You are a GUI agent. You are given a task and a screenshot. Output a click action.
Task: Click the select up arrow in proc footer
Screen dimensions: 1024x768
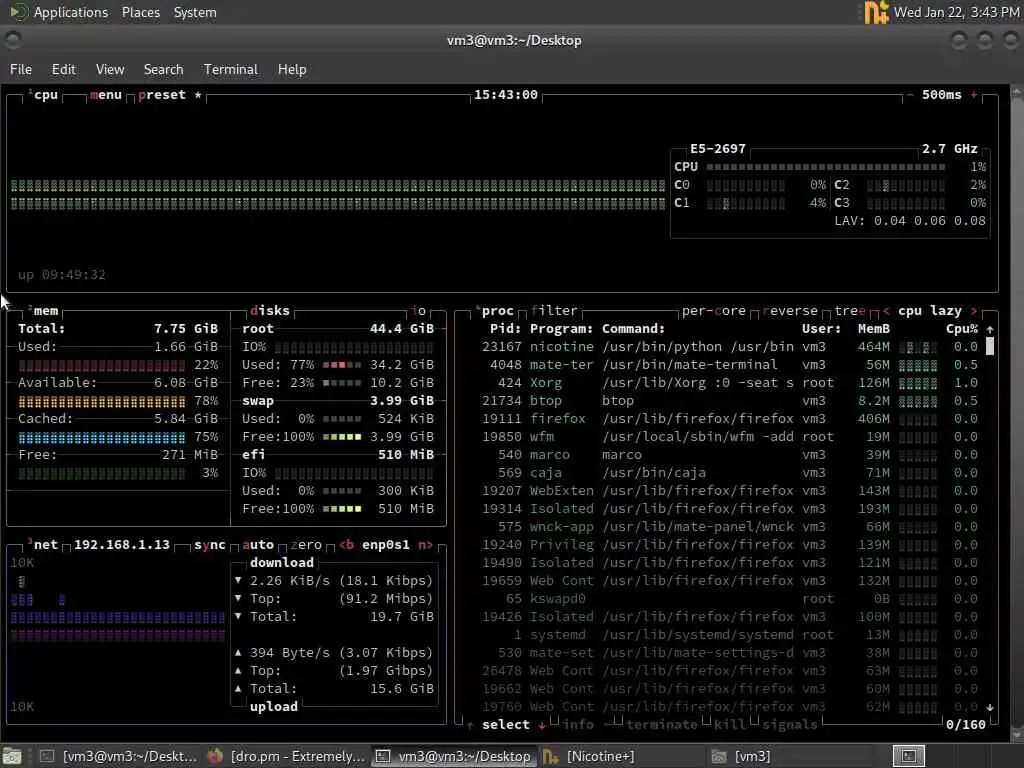pos(470,725)
